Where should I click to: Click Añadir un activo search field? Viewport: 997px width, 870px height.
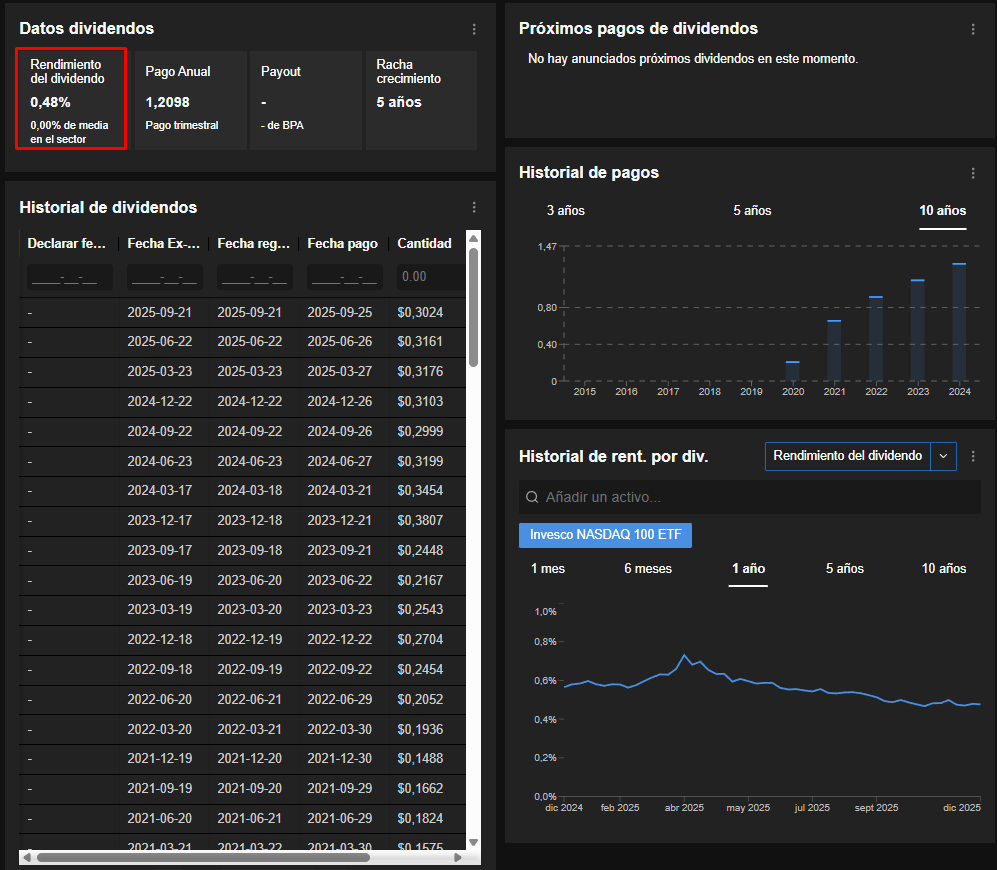point(760,497)
